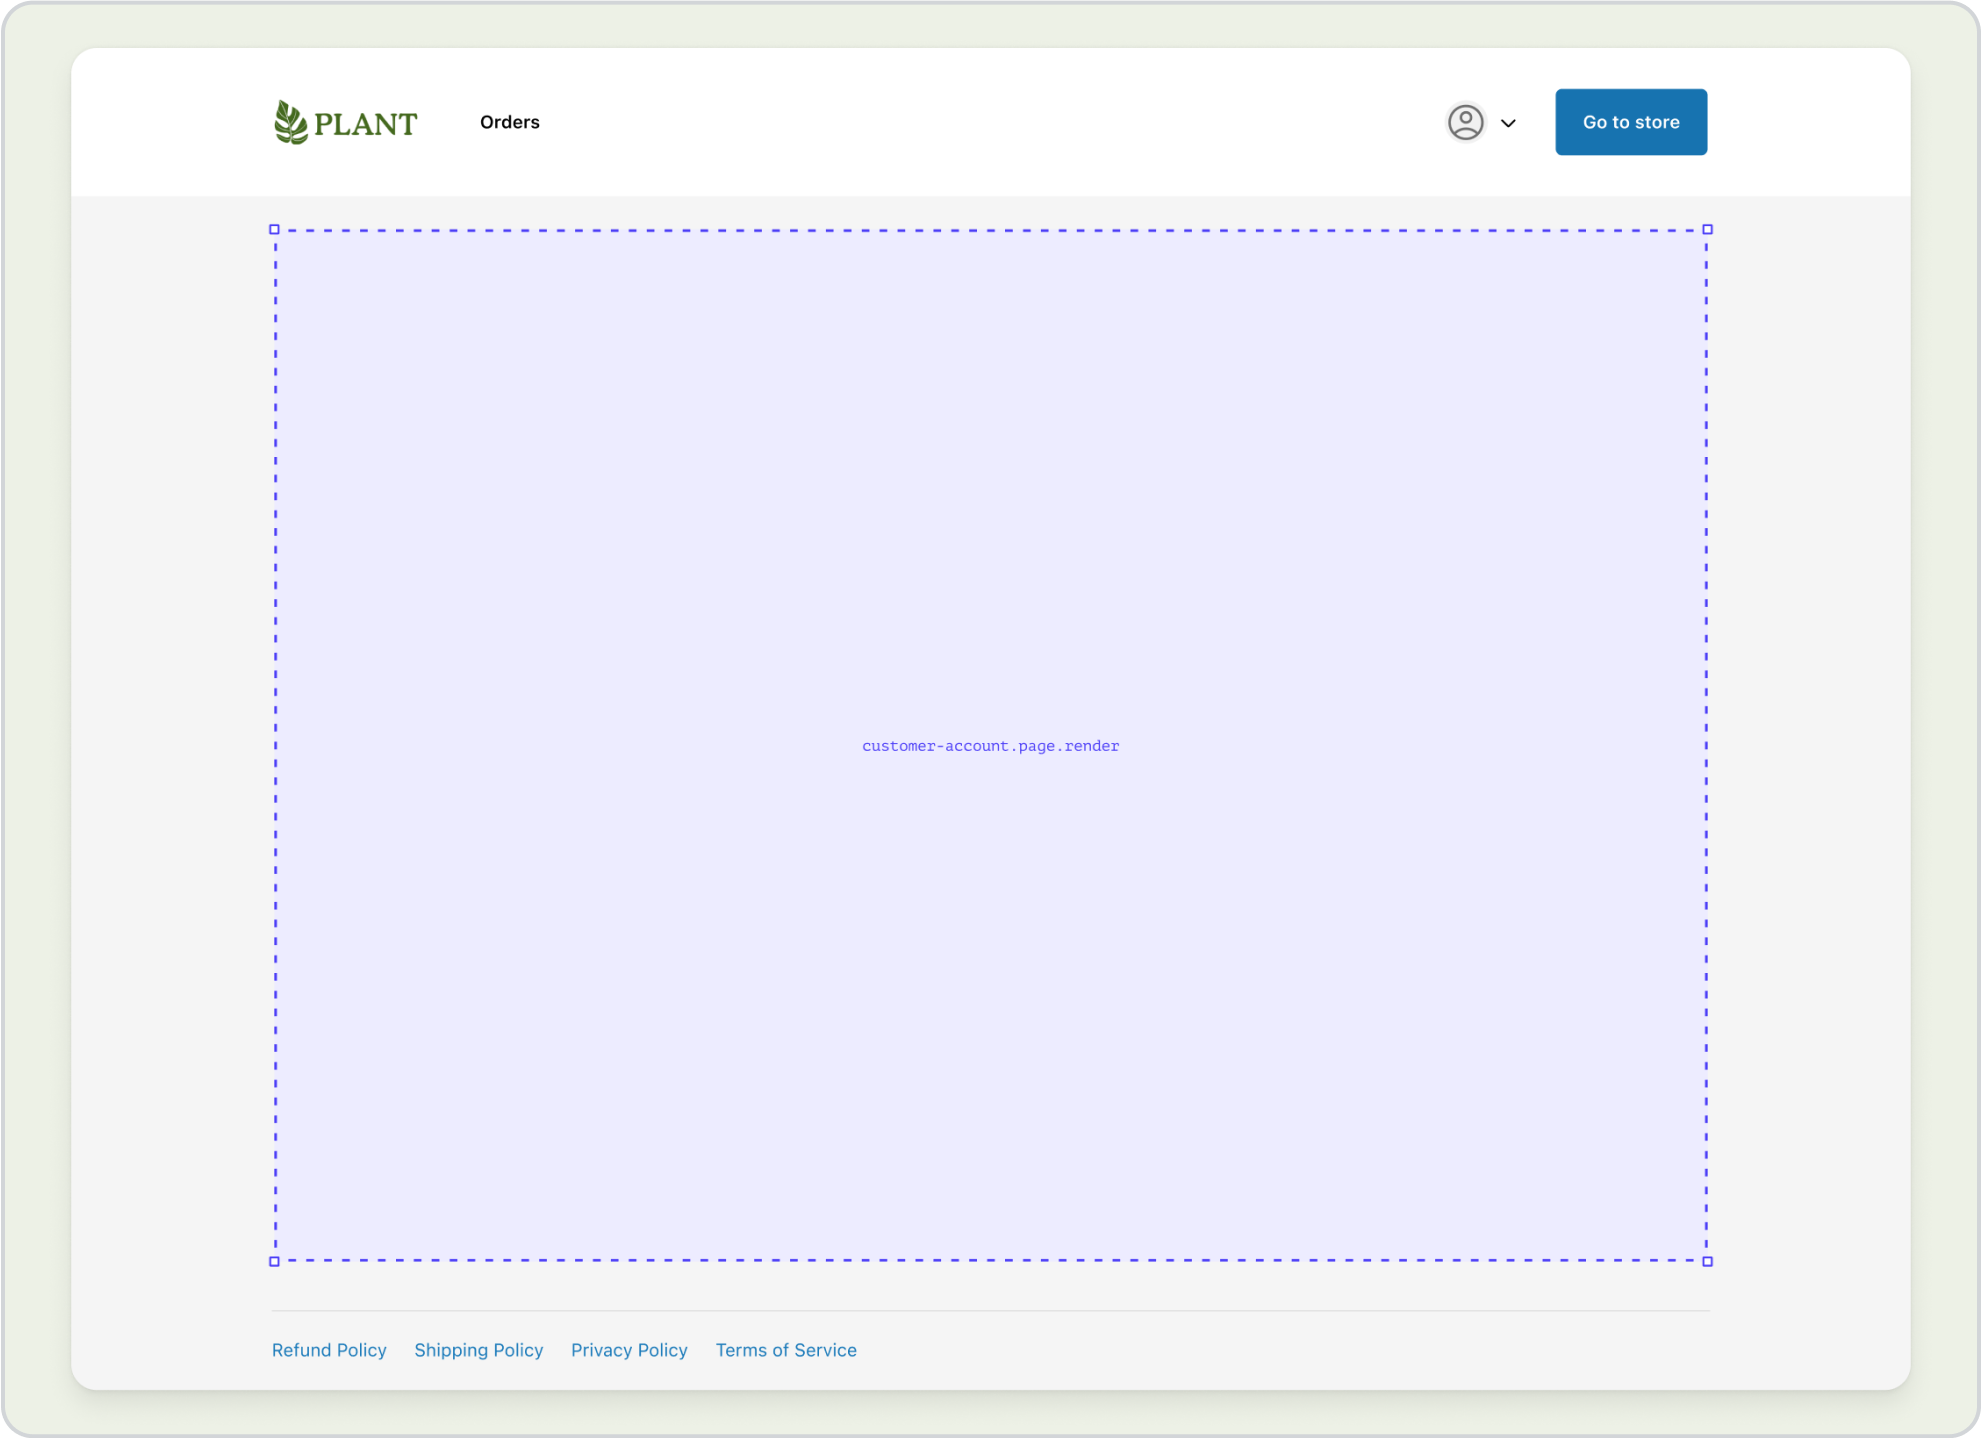Click the Go to store button

click(1630, 121)
